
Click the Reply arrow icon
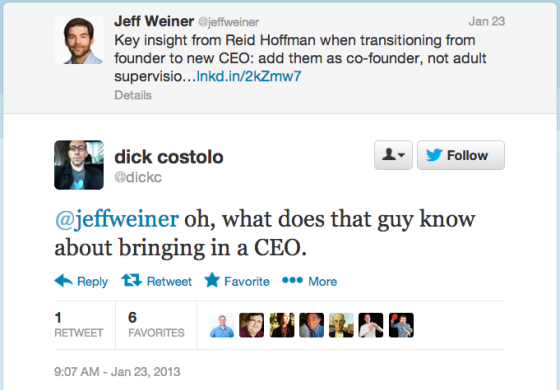point(64,281)
